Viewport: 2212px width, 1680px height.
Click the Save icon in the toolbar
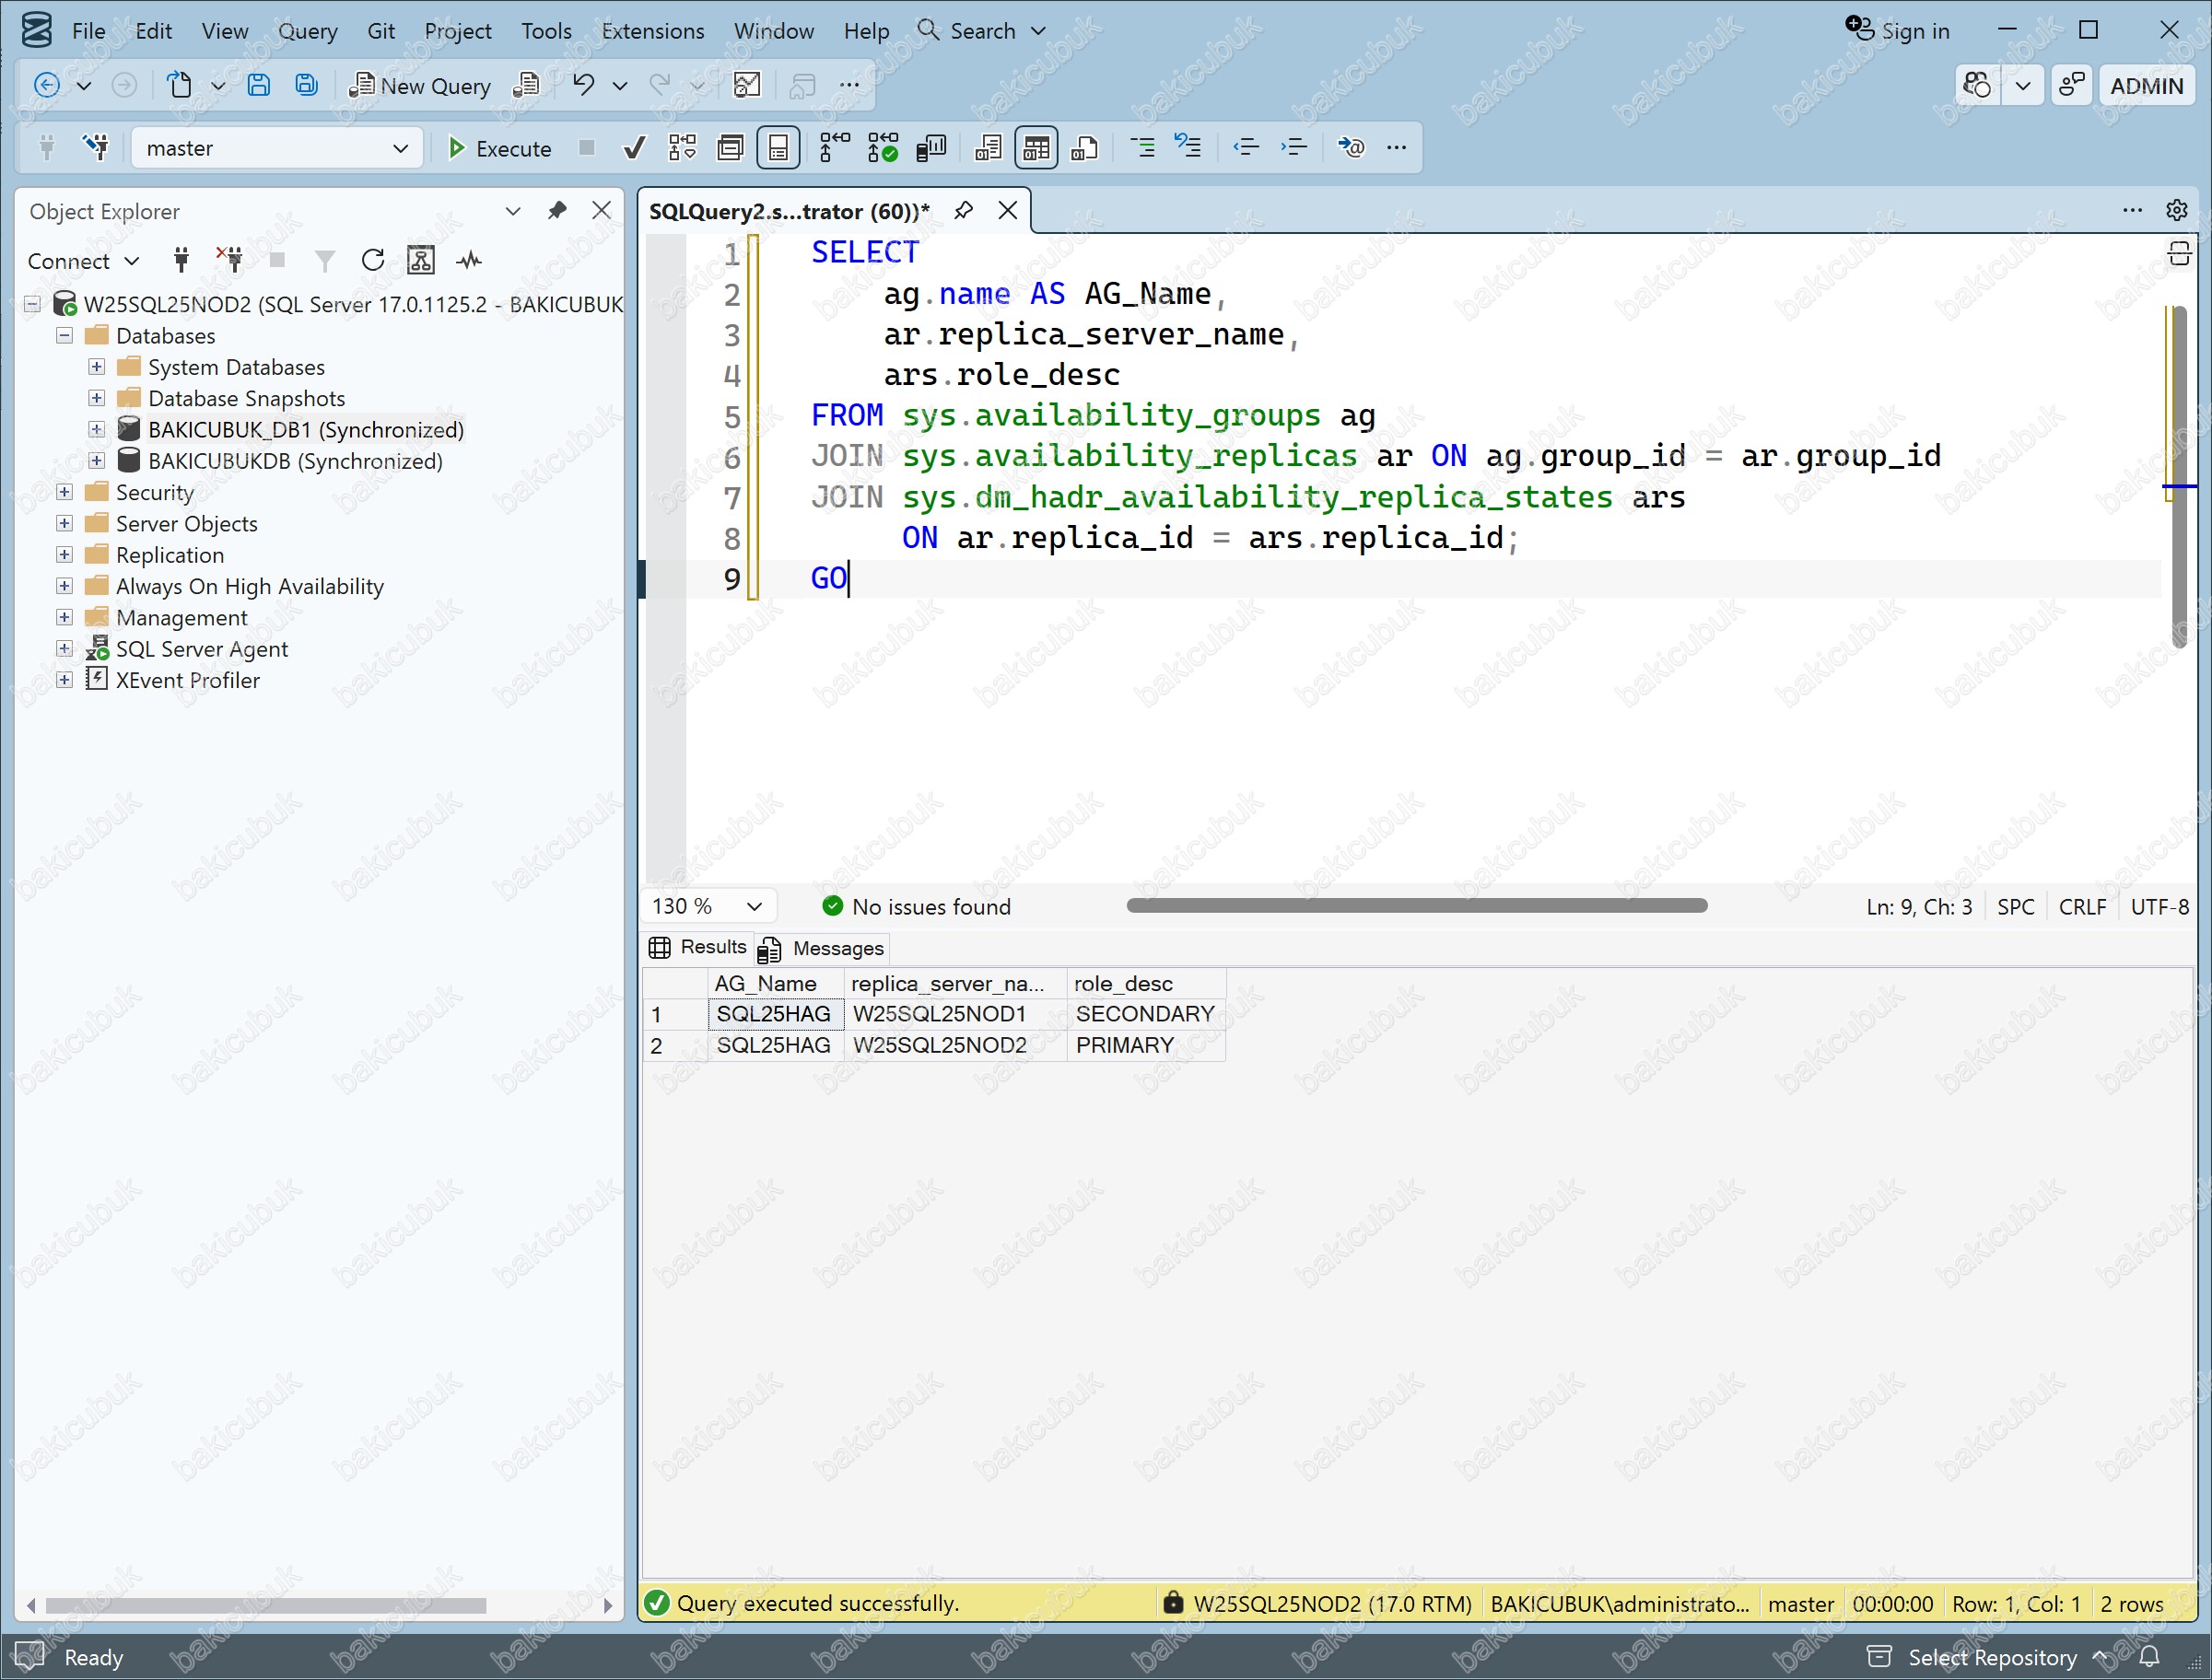[x=258, y=86]
